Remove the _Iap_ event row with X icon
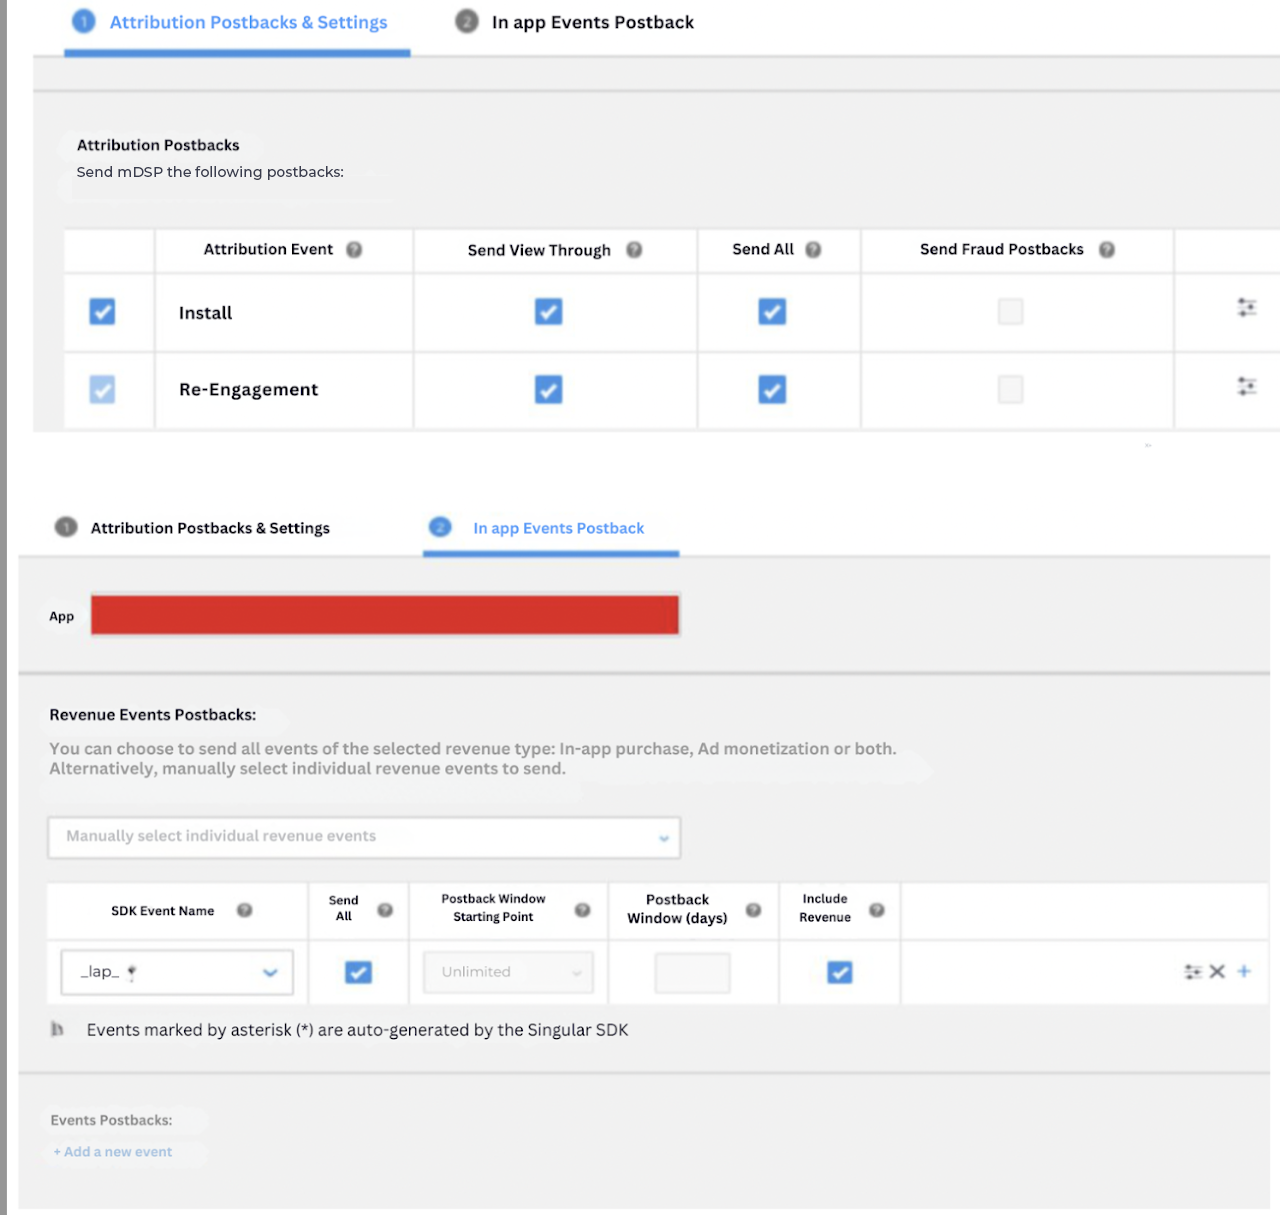The width and height of the screenshot is (1280, 1215). (x=1217, y=971)
